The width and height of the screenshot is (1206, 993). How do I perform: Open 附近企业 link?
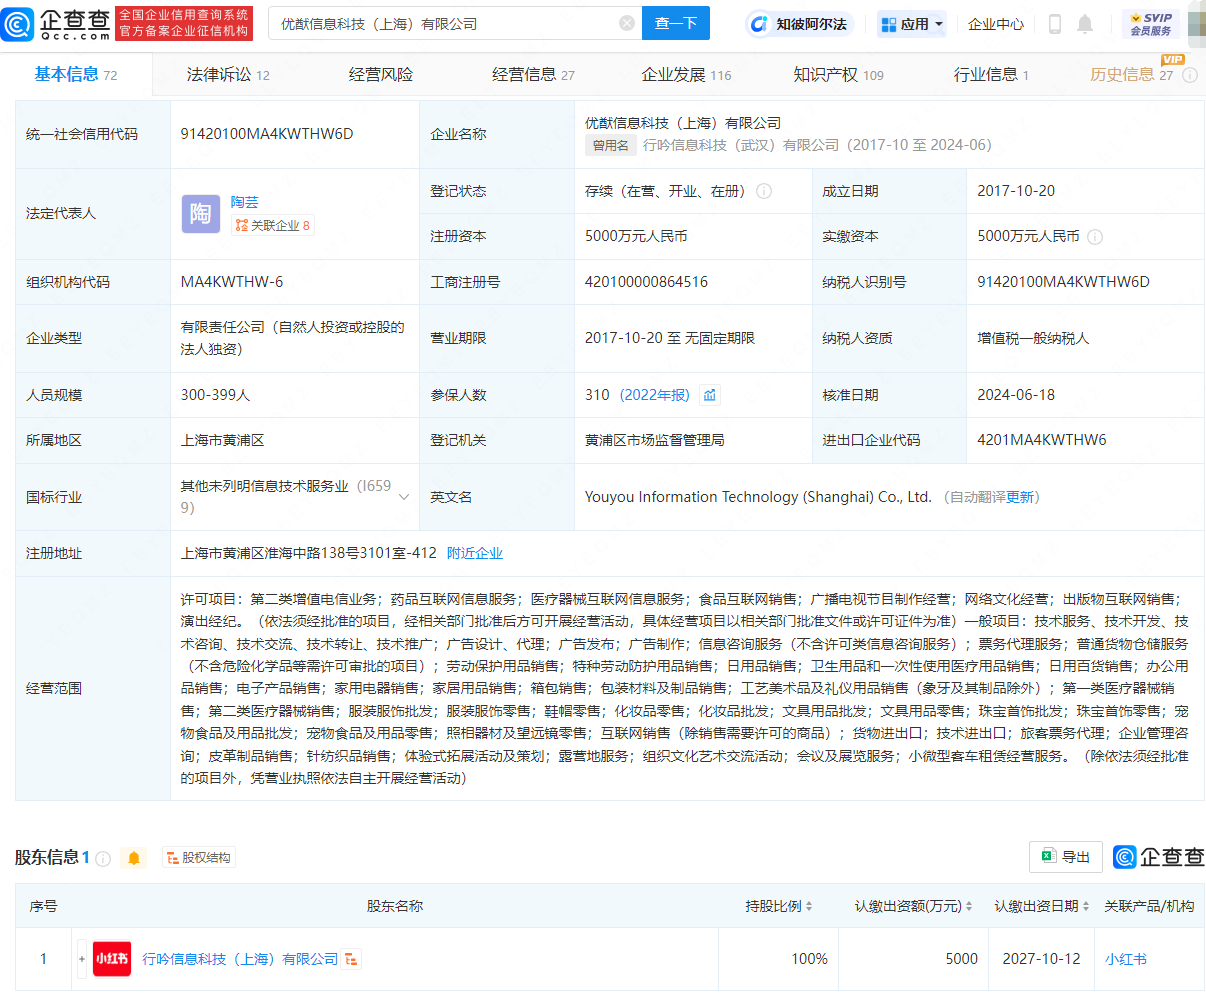coord(475,553)
